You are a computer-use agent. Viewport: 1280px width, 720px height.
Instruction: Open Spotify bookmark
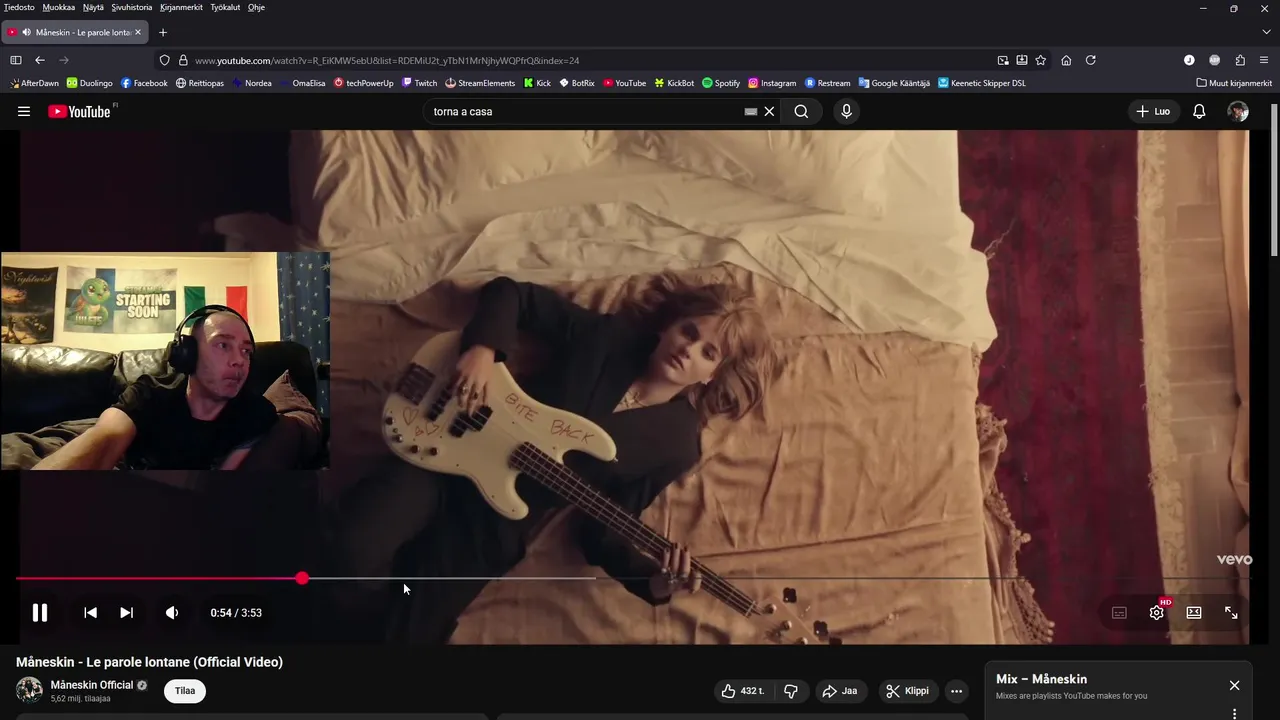(721, 83)
